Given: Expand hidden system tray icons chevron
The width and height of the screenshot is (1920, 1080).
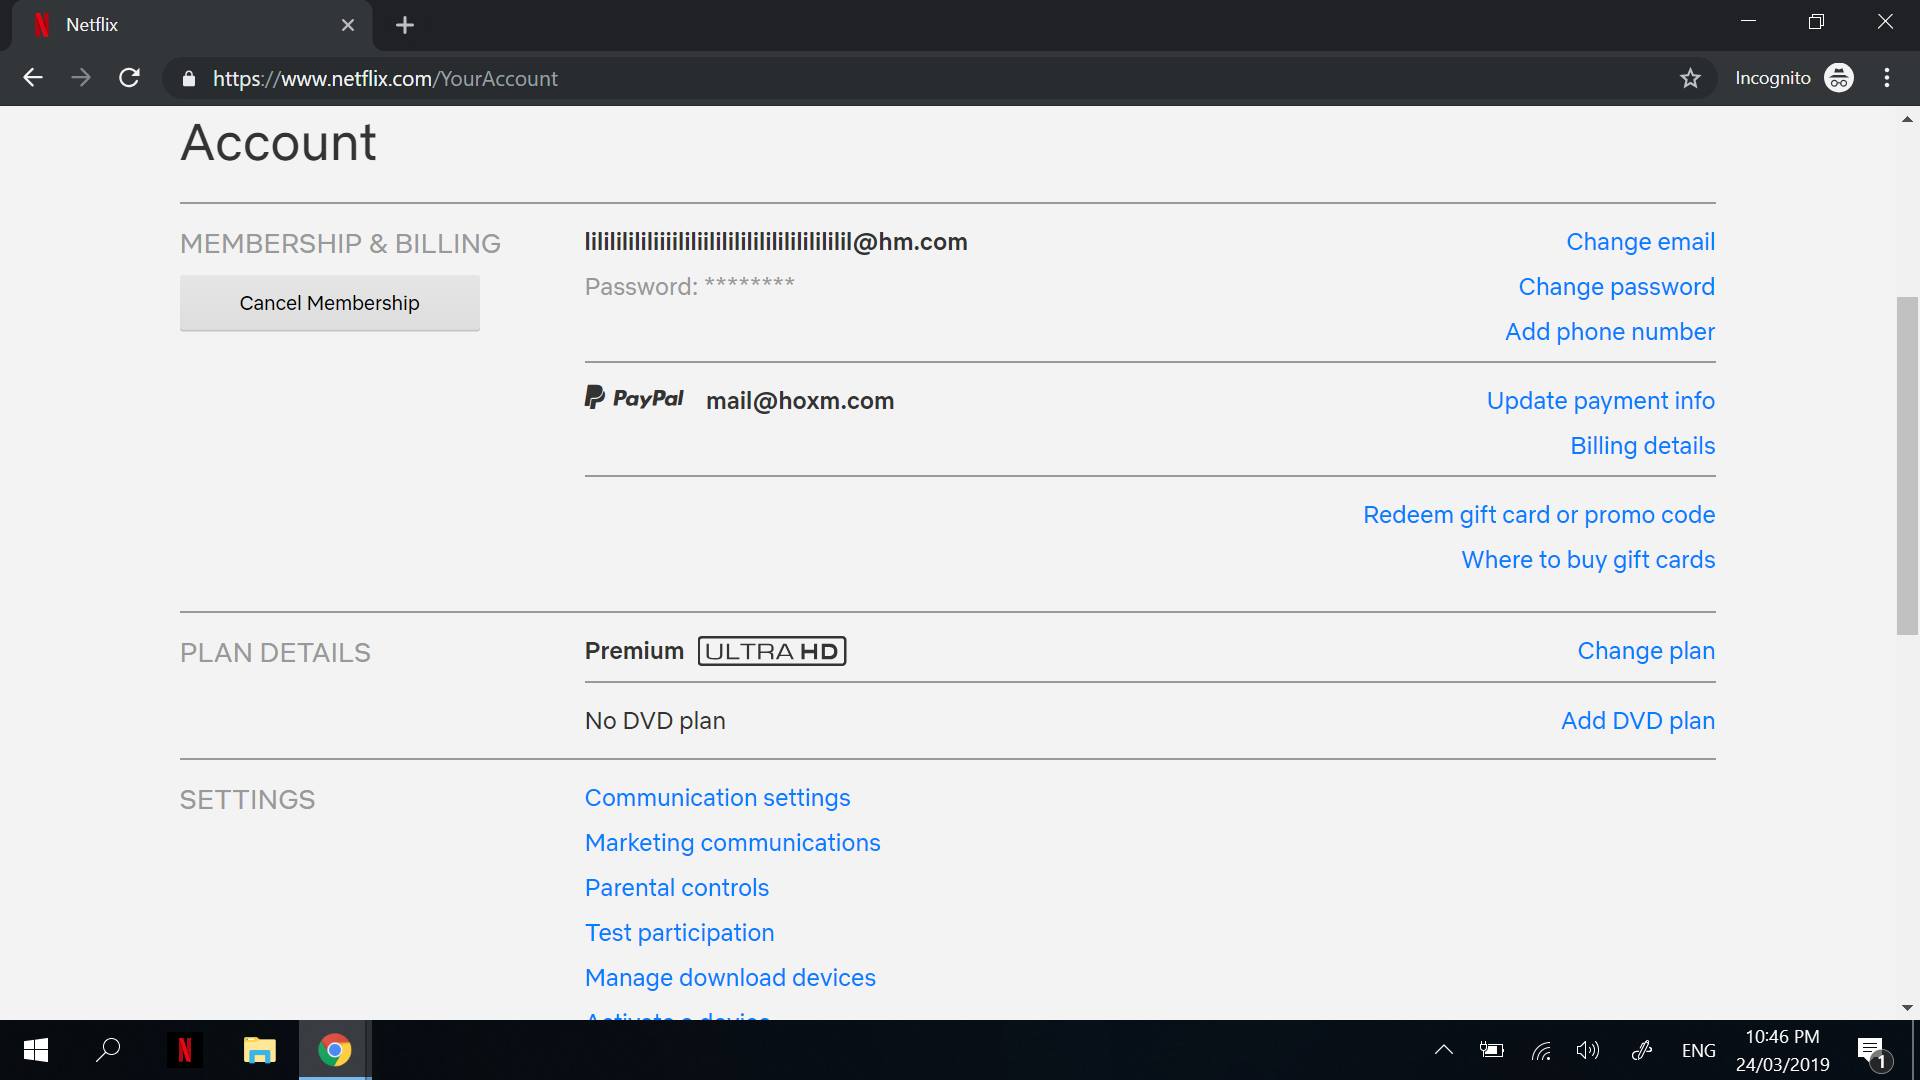Looking at the screenshot, I should pyautogui.click(x=1443, y=1050).
